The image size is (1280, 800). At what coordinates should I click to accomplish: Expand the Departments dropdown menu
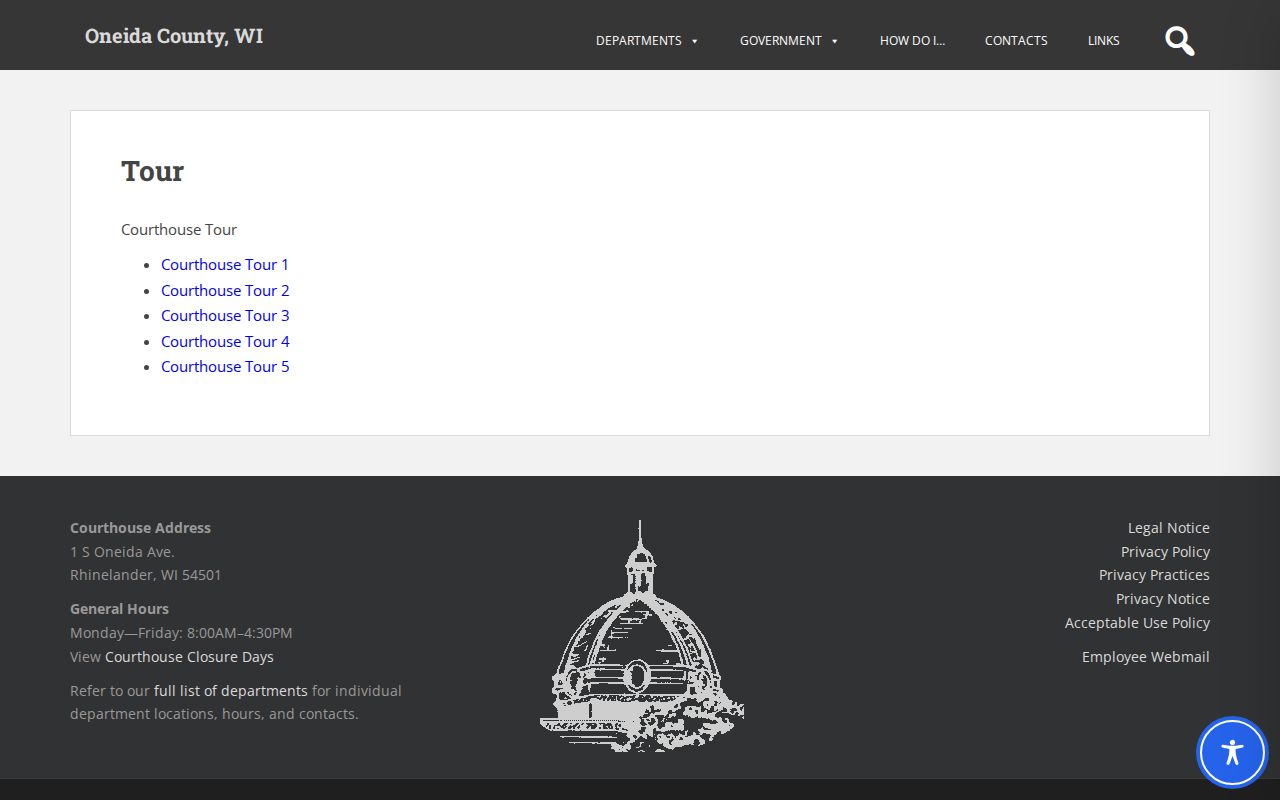point(647,41)
